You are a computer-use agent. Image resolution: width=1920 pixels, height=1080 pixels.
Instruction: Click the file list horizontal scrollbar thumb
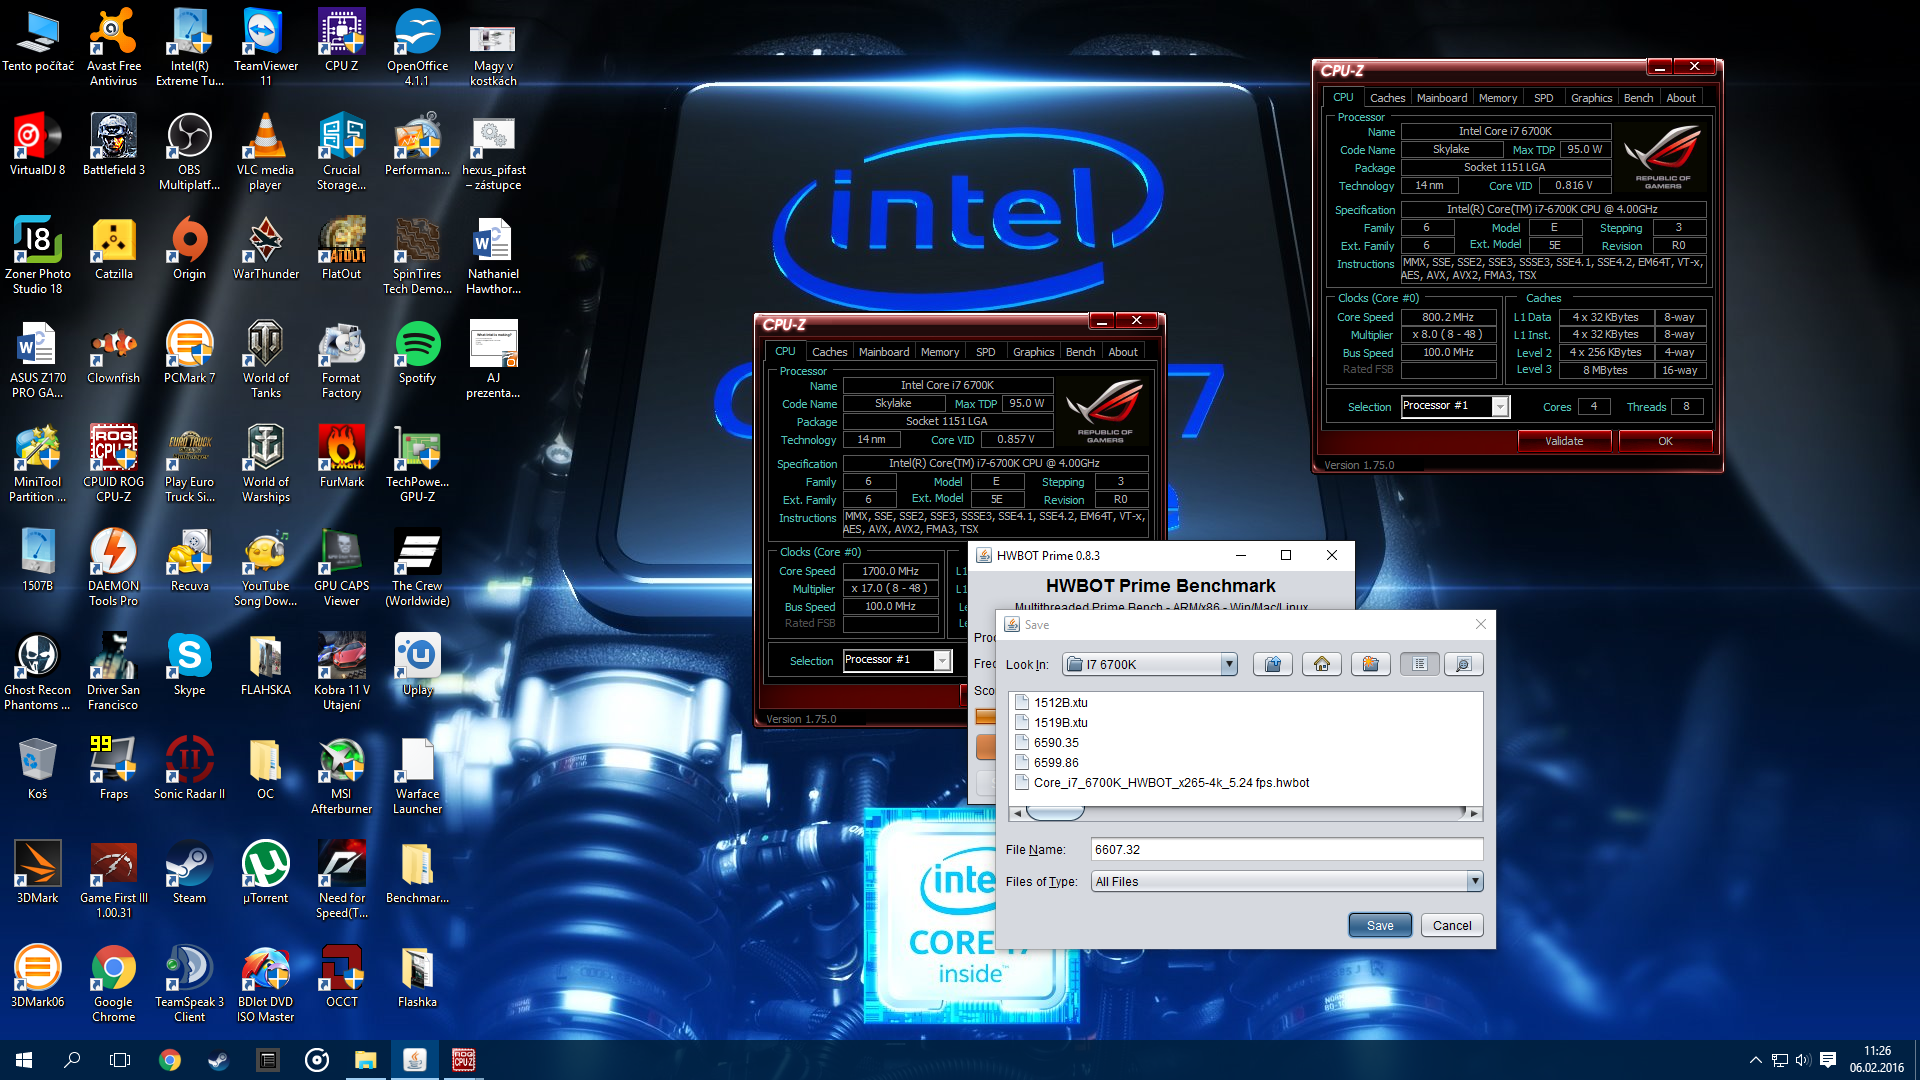(x=1055, y=813)
